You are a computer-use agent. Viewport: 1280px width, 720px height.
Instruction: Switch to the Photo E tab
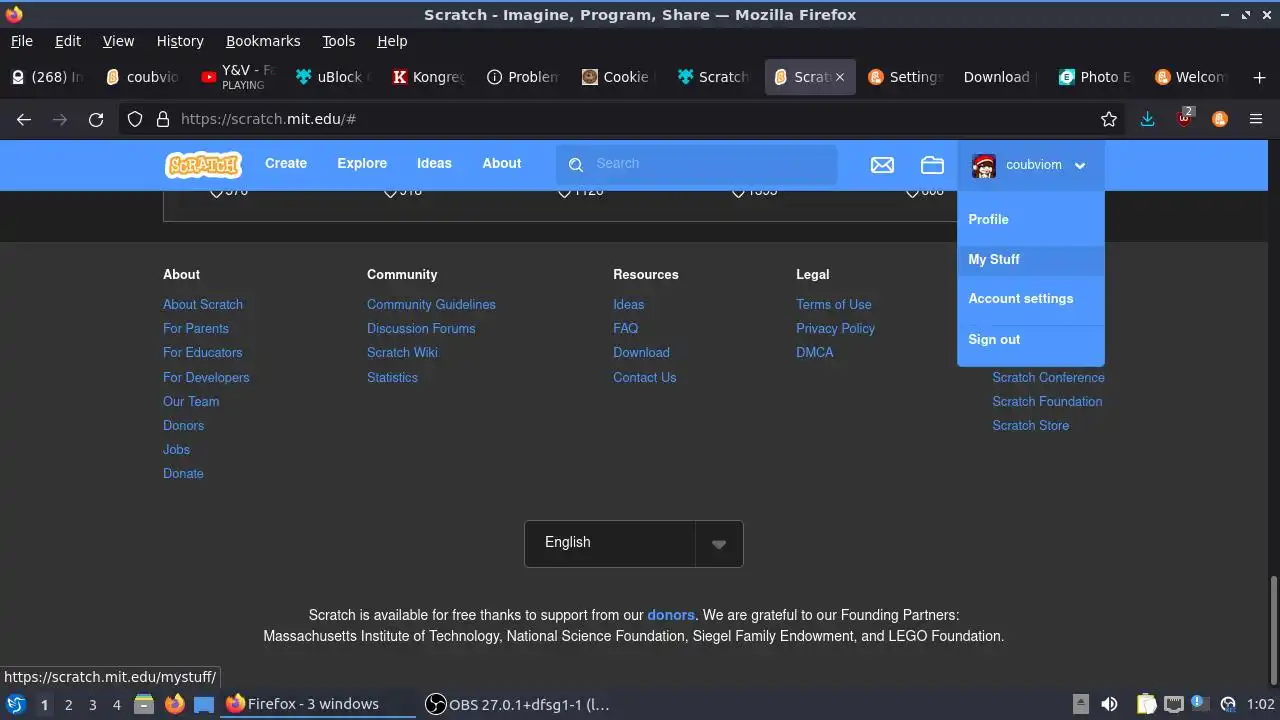point(1094,77)
